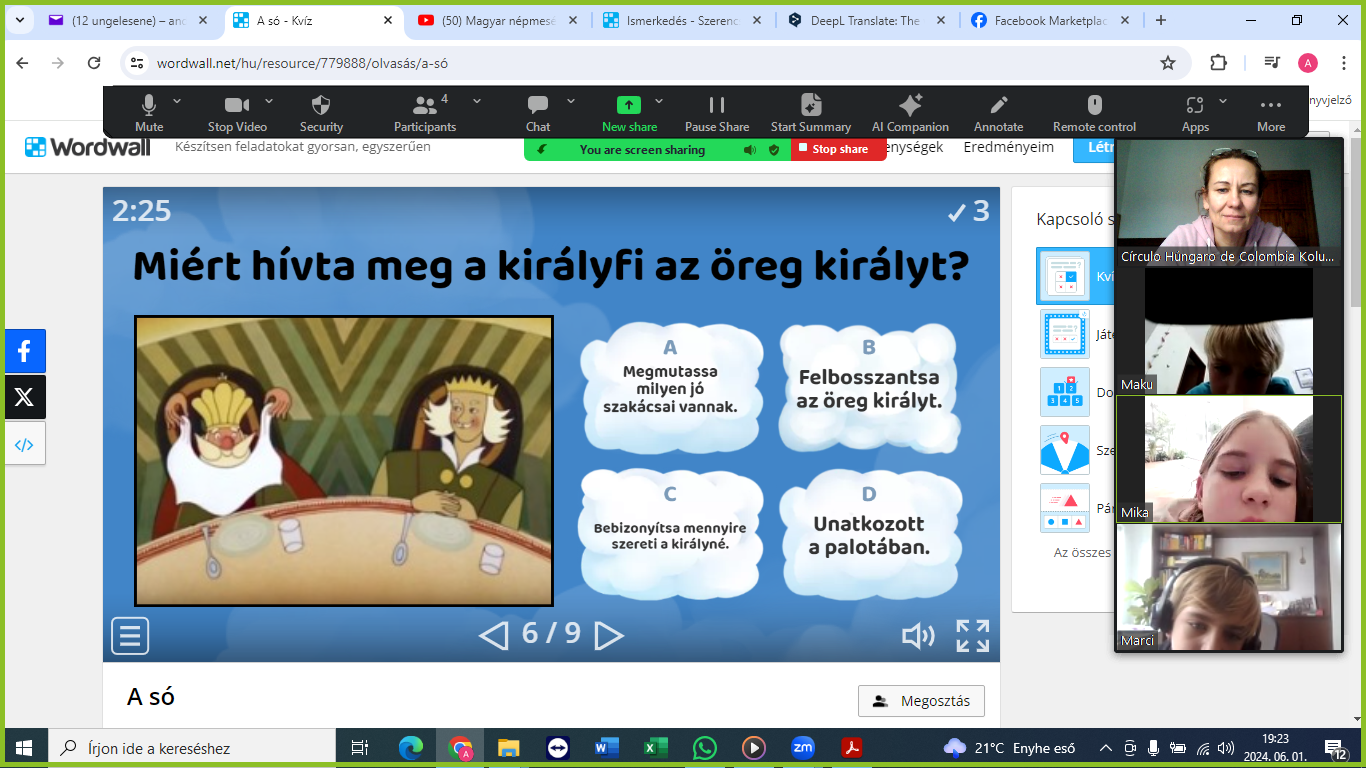Click the red Stop share button
The image size is (1366, 768).
click(x=839, y=149)
